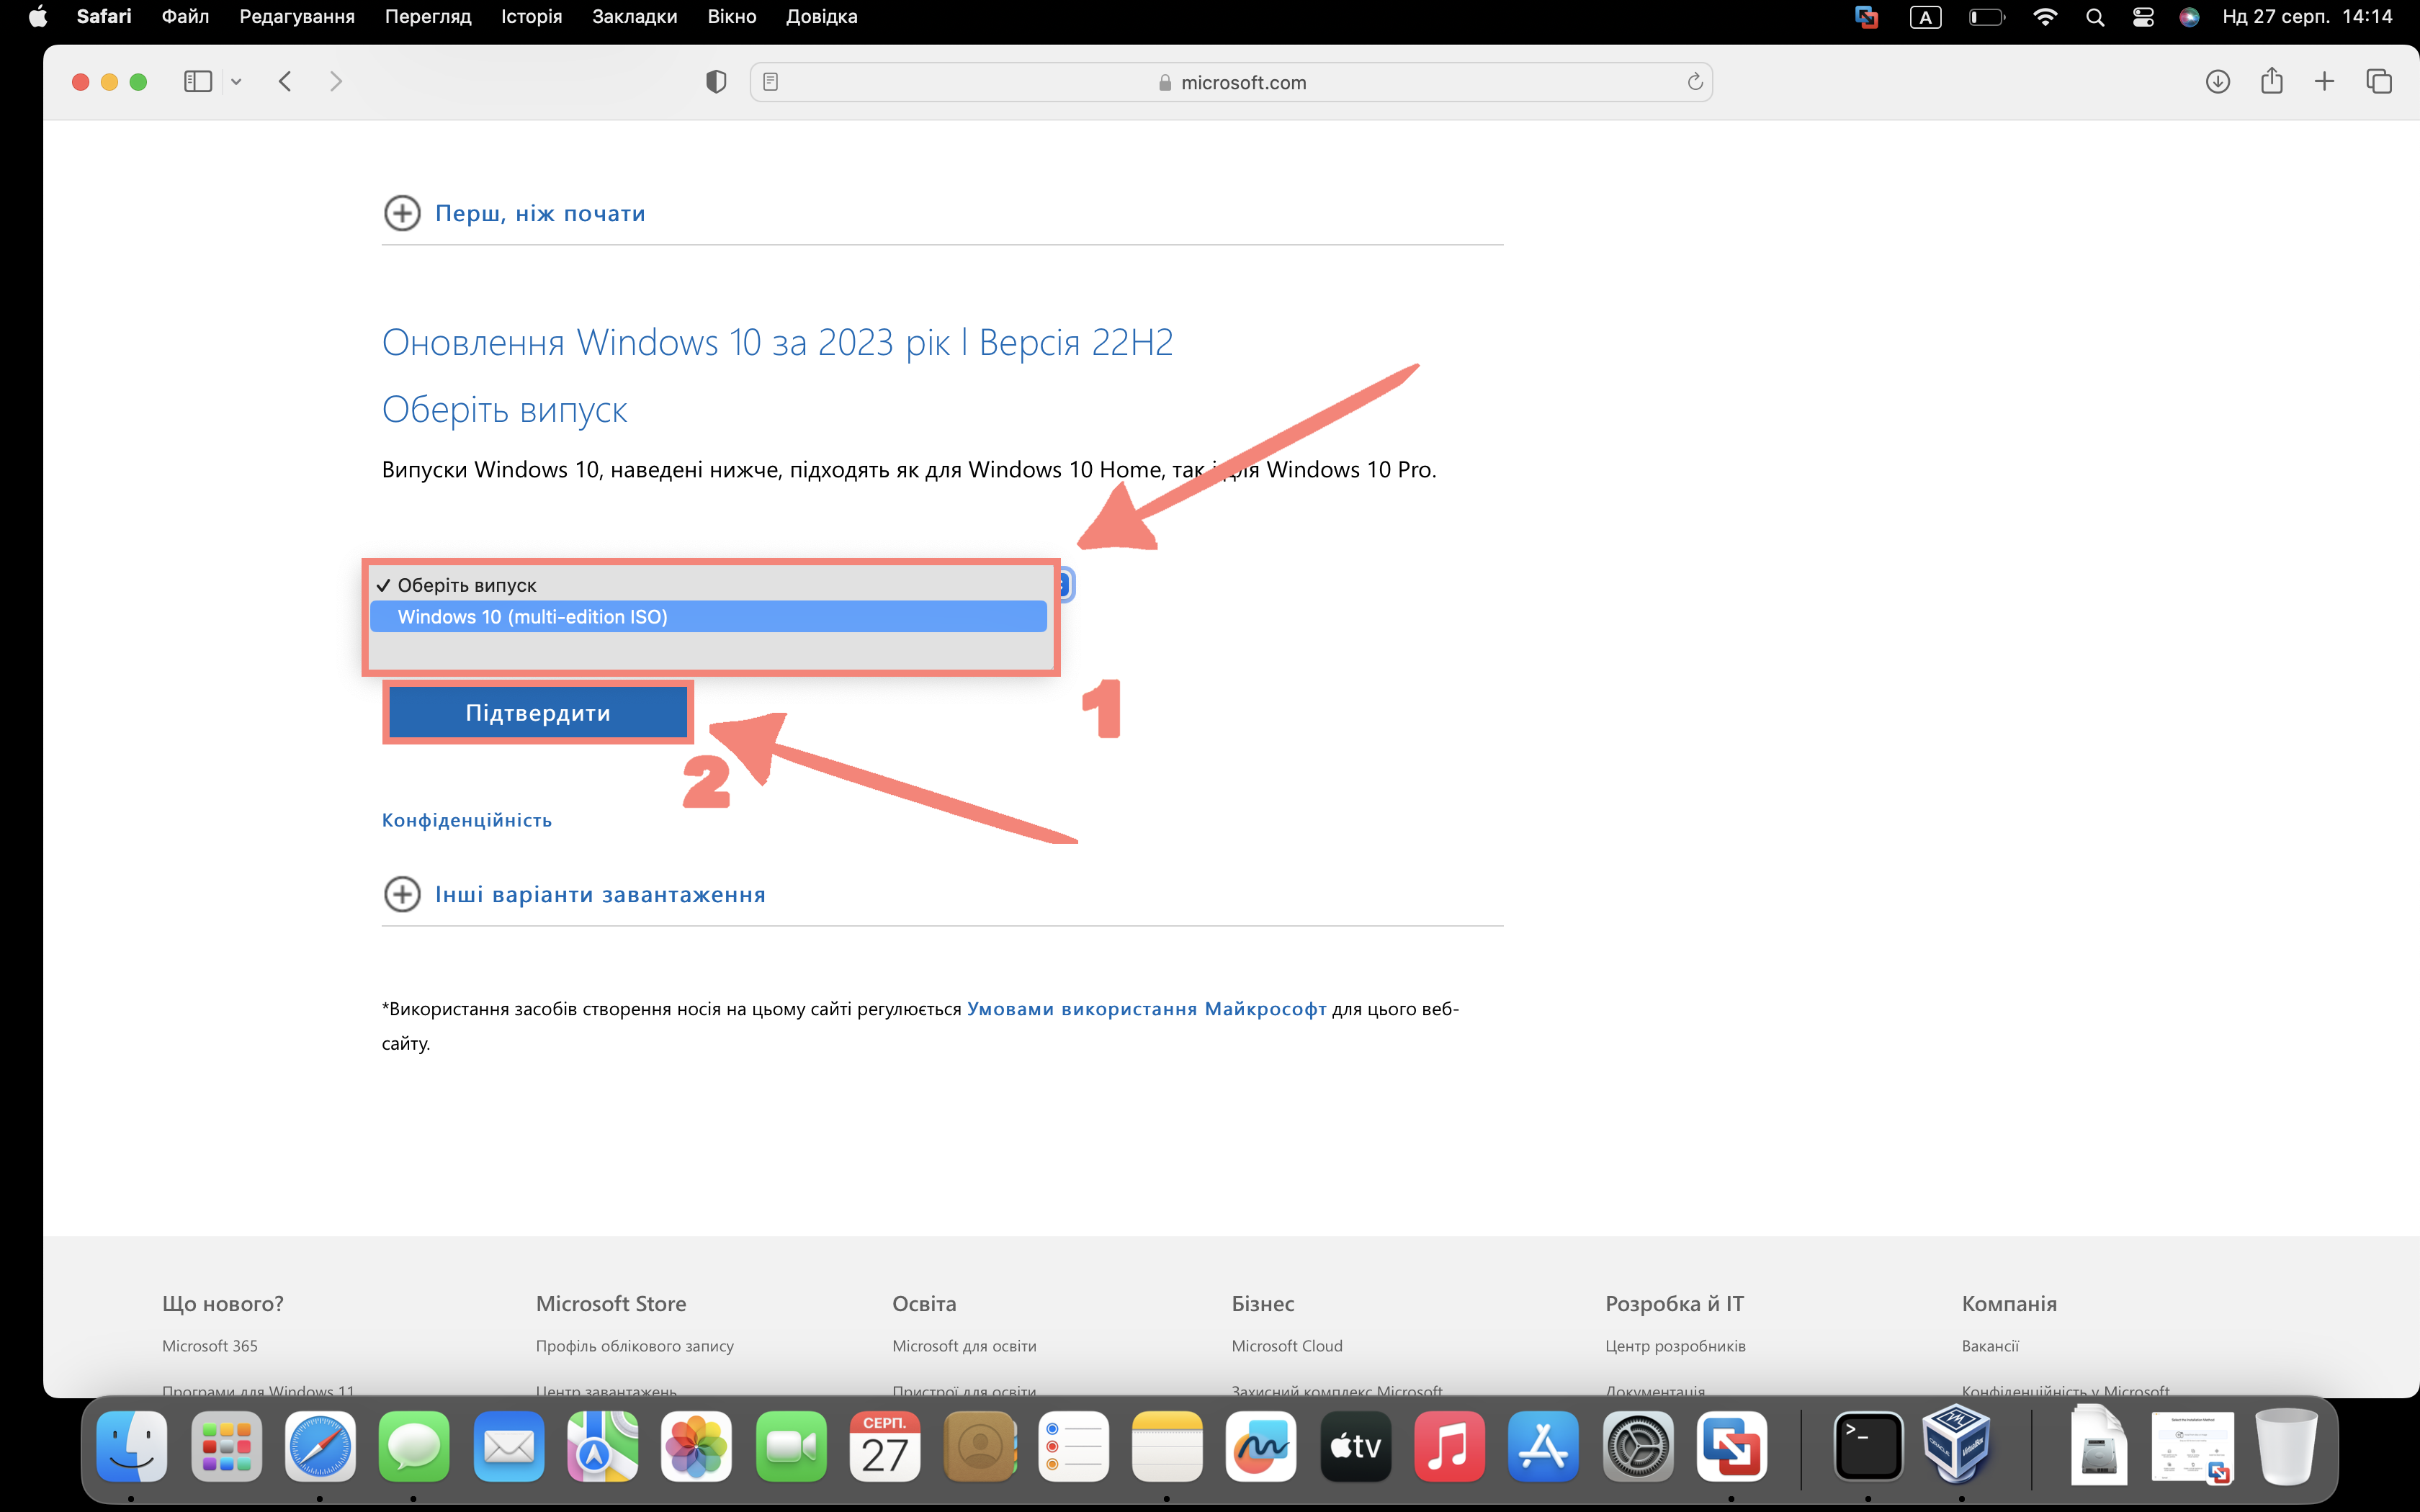Click the Підтвердити button
This screenshot has height=1512, width=2420.
point(538,713)
